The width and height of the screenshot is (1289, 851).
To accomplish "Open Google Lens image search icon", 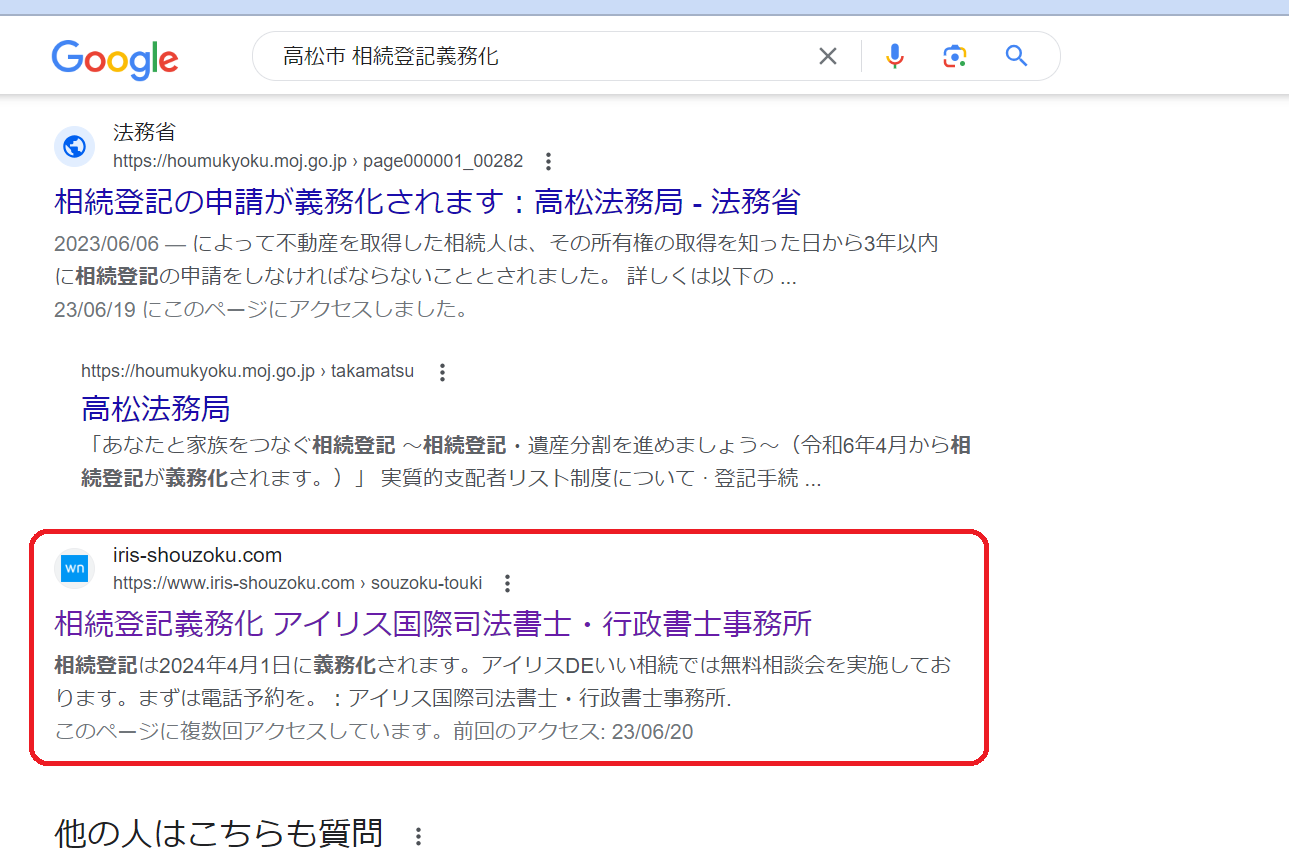I will (x=955, y=56).
